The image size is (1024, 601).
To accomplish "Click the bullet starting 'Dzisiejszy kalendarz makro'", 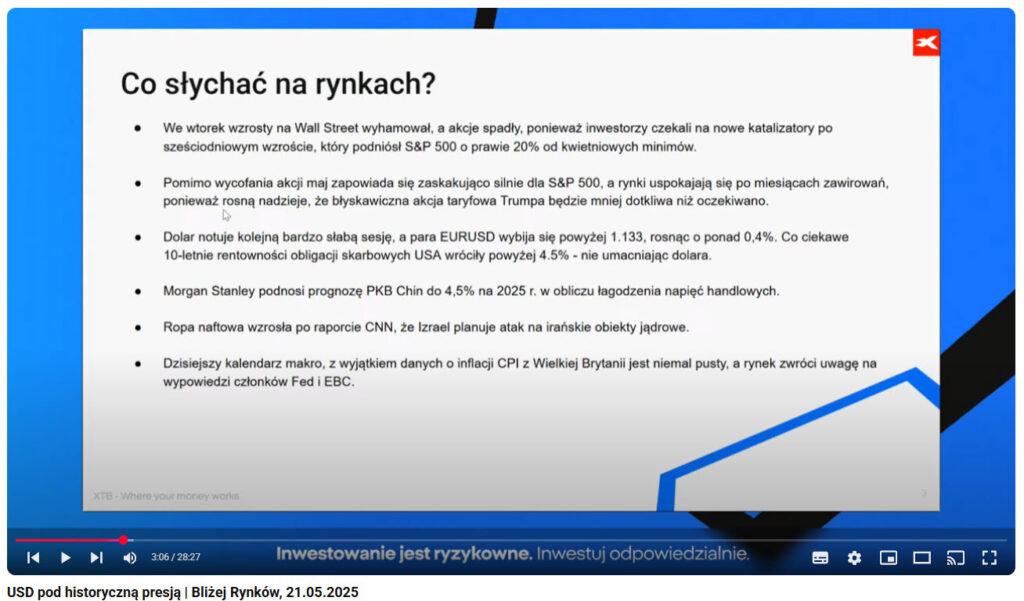I will click(520, 372).
